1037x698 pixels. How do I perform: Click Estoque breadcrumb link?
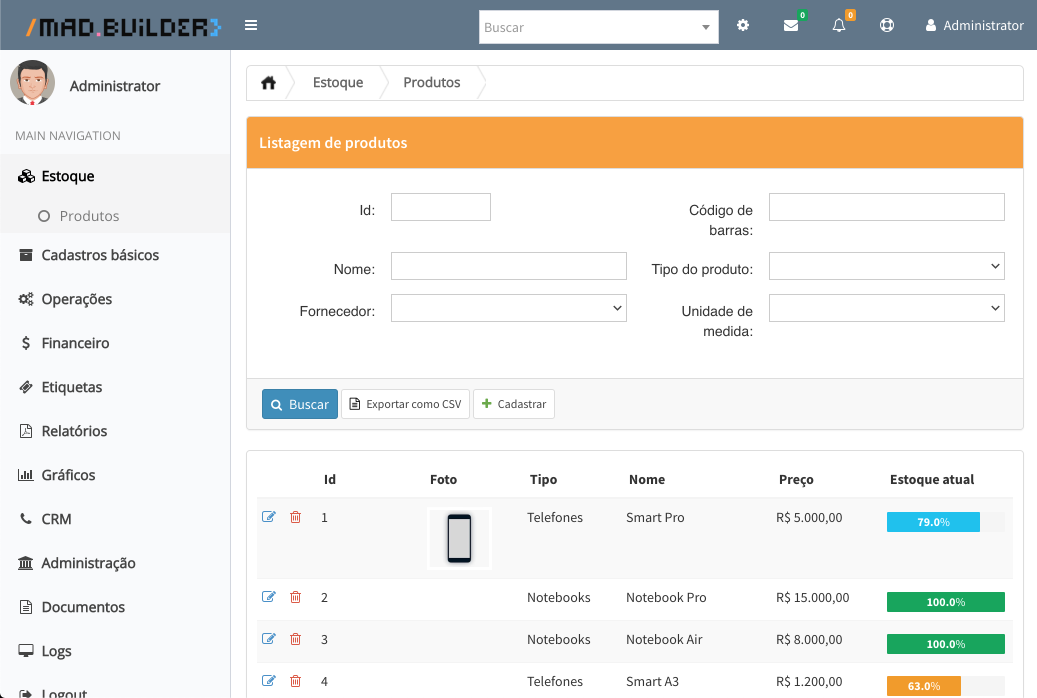(338, 83)
